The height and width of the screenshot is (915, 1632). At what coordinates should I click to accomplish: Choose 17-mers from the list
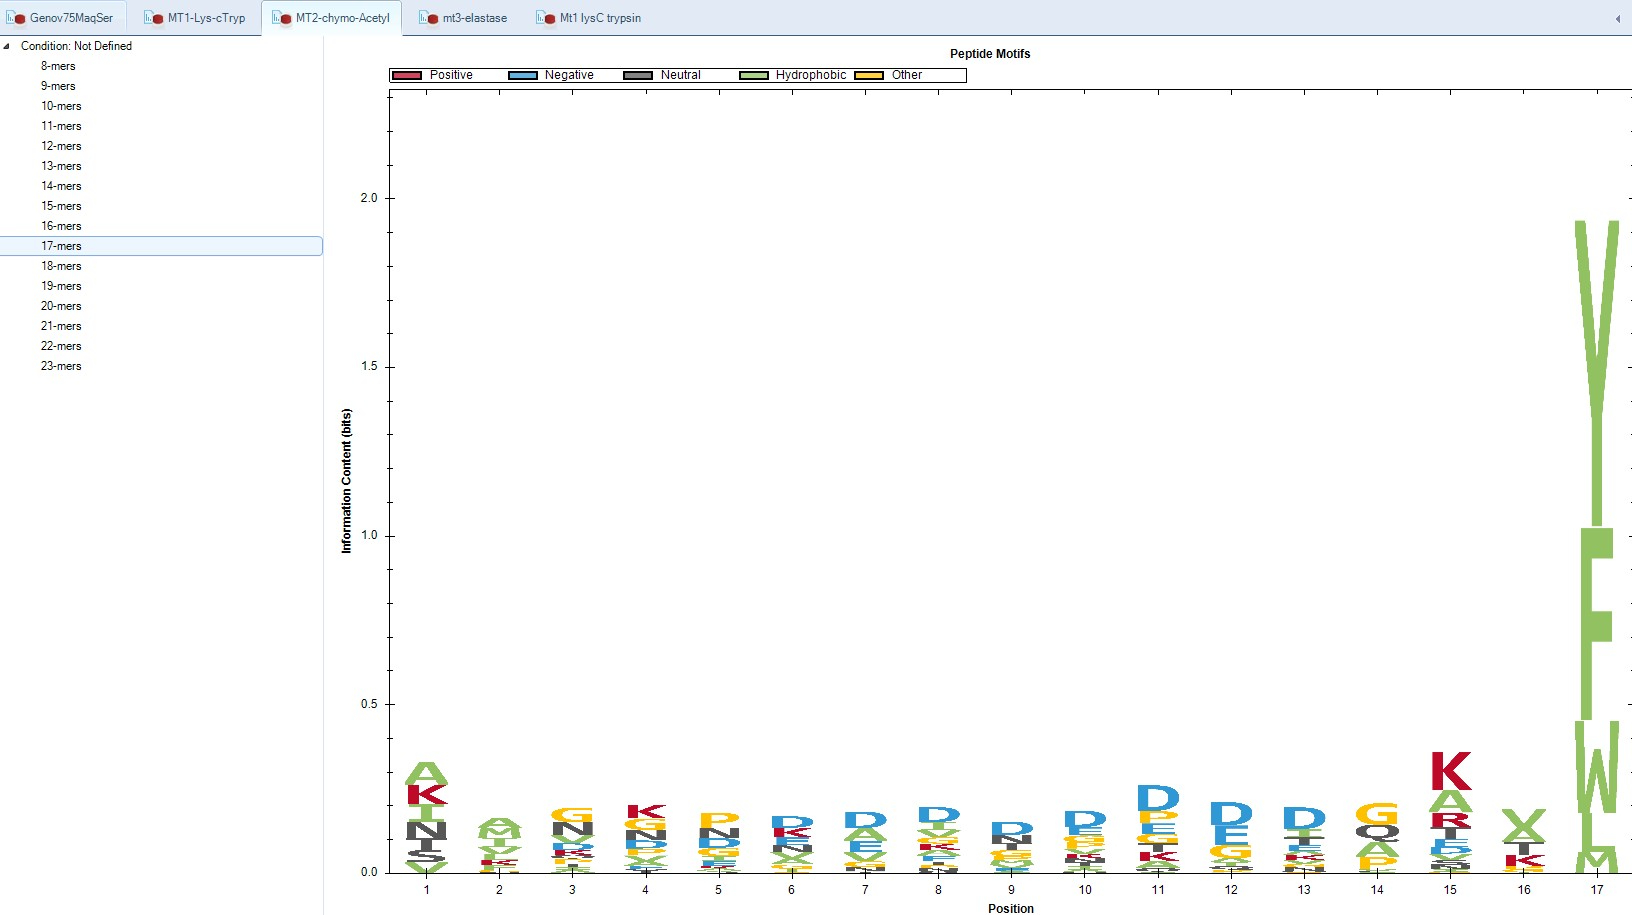61,246
